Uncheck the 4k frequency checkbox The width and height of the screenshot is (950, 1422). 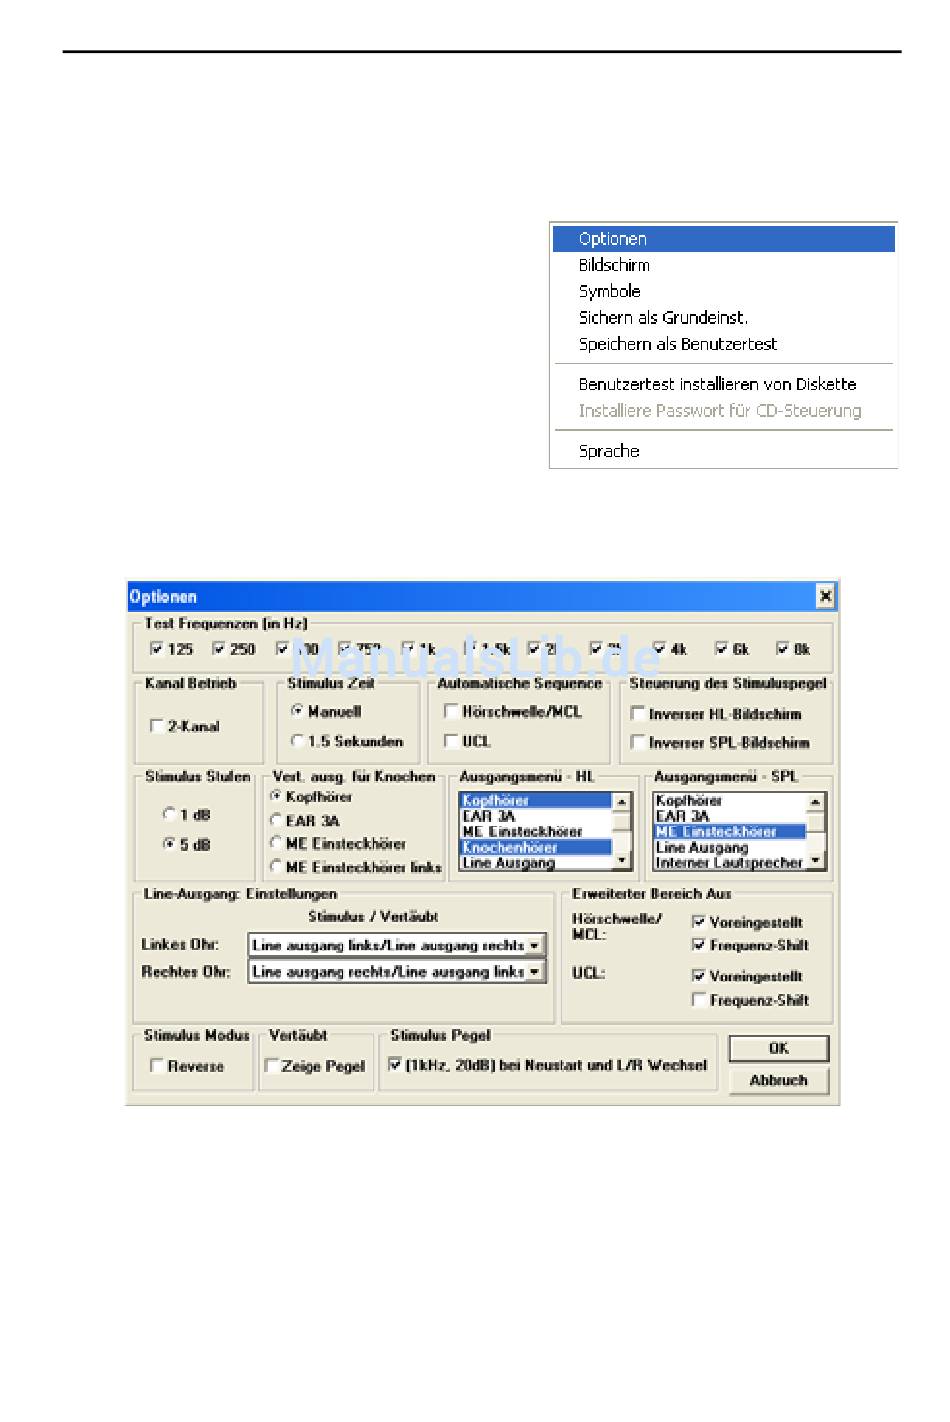660,649
